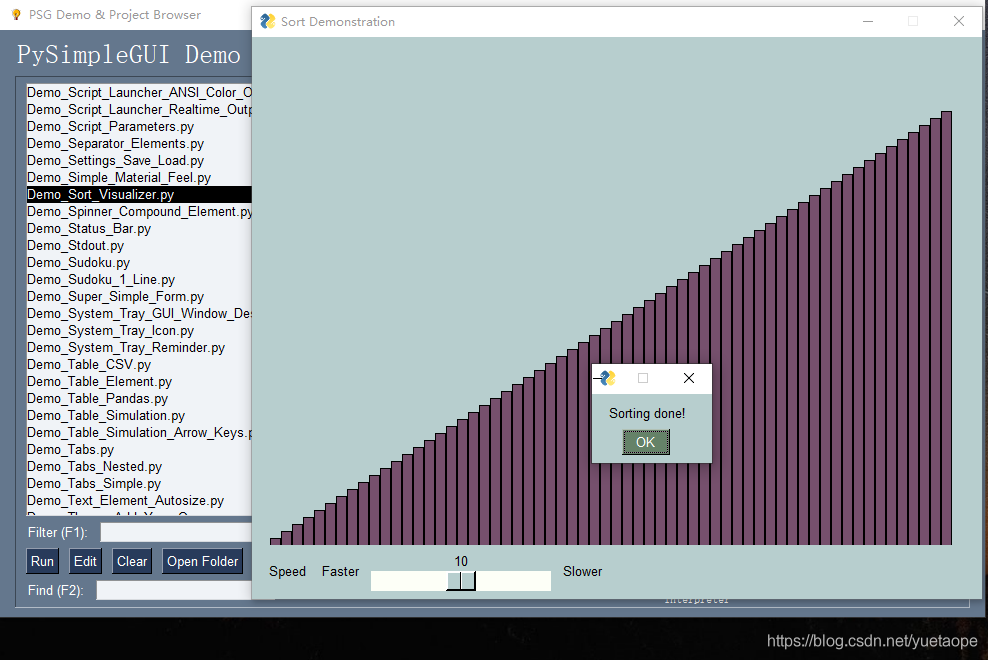
Task: Select Demo_Sudoku.py in the list
Action: (139, 262)
